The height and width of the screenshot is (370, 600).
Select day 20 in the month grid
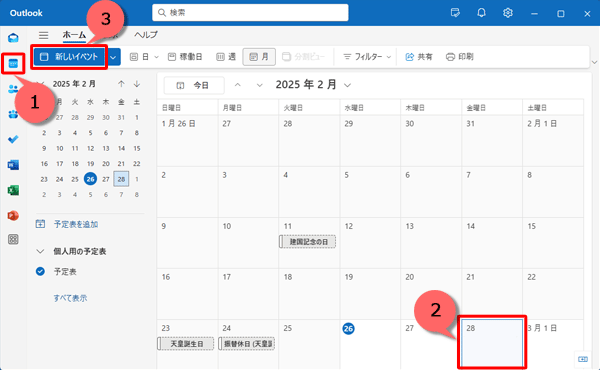[x=431, y=293]
